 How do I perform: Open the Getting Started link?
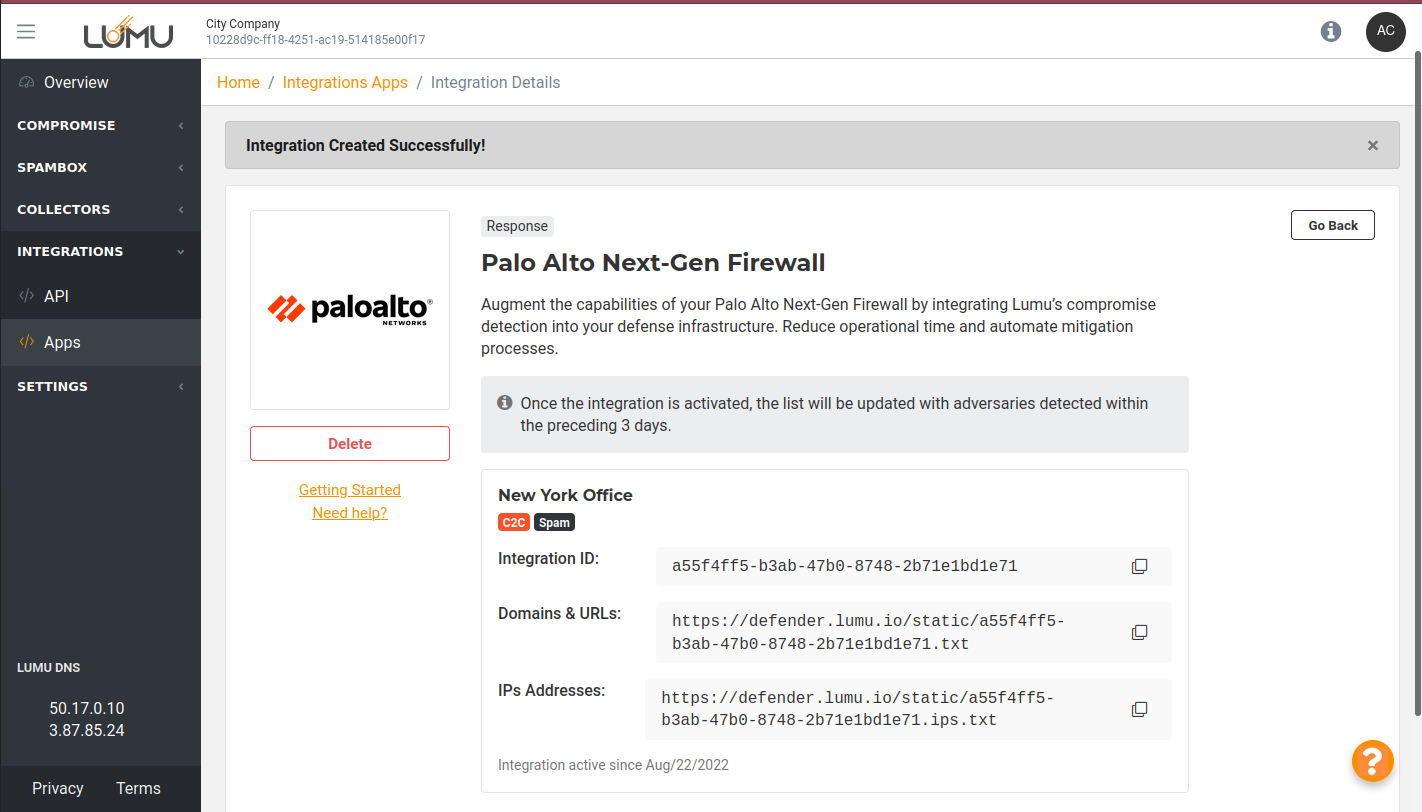(x=350, y=490)
